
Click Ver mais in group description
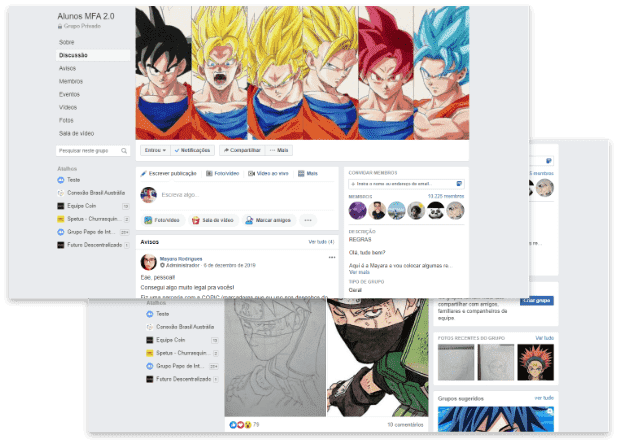click(359, 272)
